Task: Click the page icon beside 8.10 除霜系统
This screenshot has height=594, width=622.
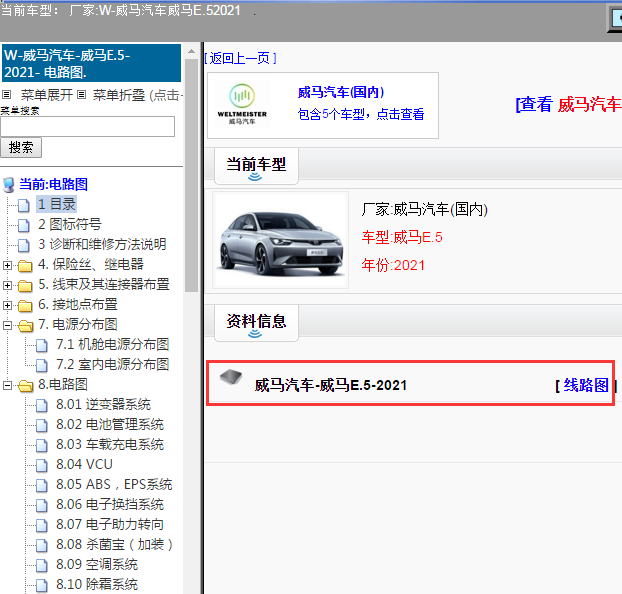Action: coord(42,585)
